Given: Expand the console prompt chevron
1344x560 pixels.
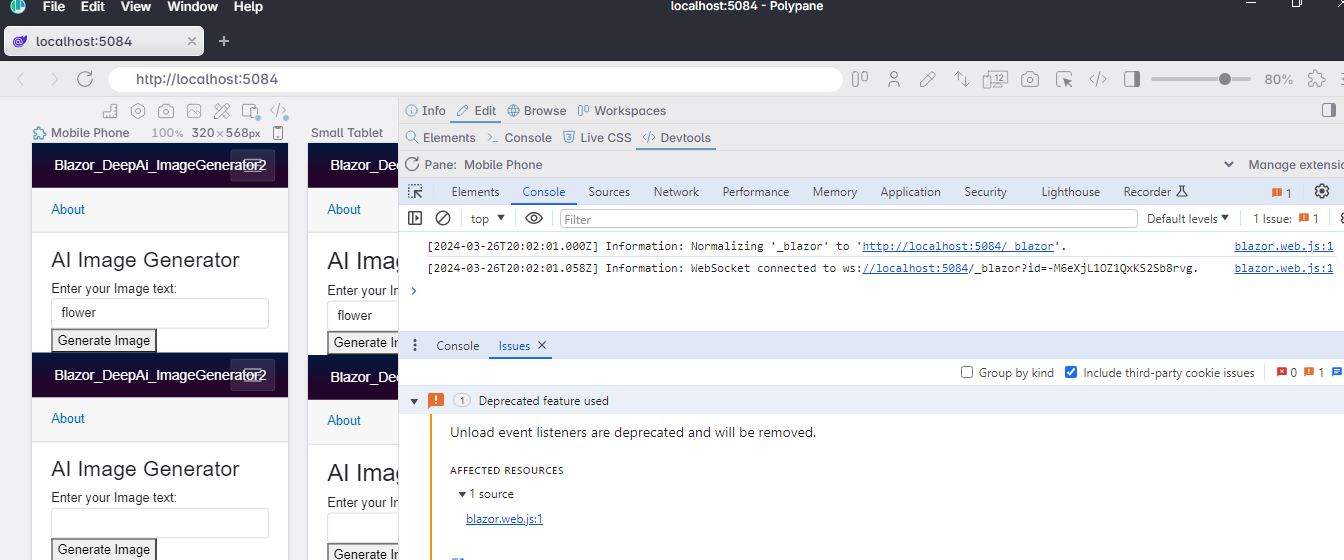Looking at the screenshot, I should 414,291.
